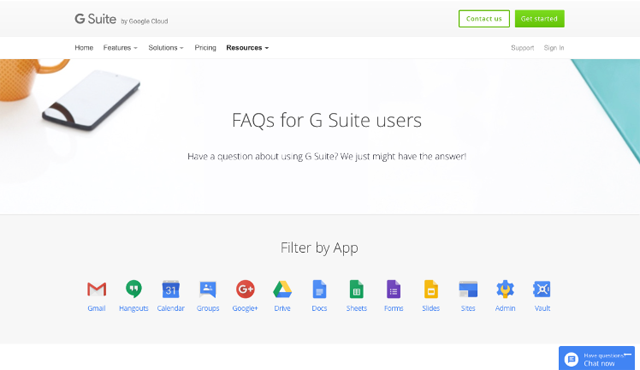Click the Hangouts text label
This screenshot has height=370, width=640.
134,308
